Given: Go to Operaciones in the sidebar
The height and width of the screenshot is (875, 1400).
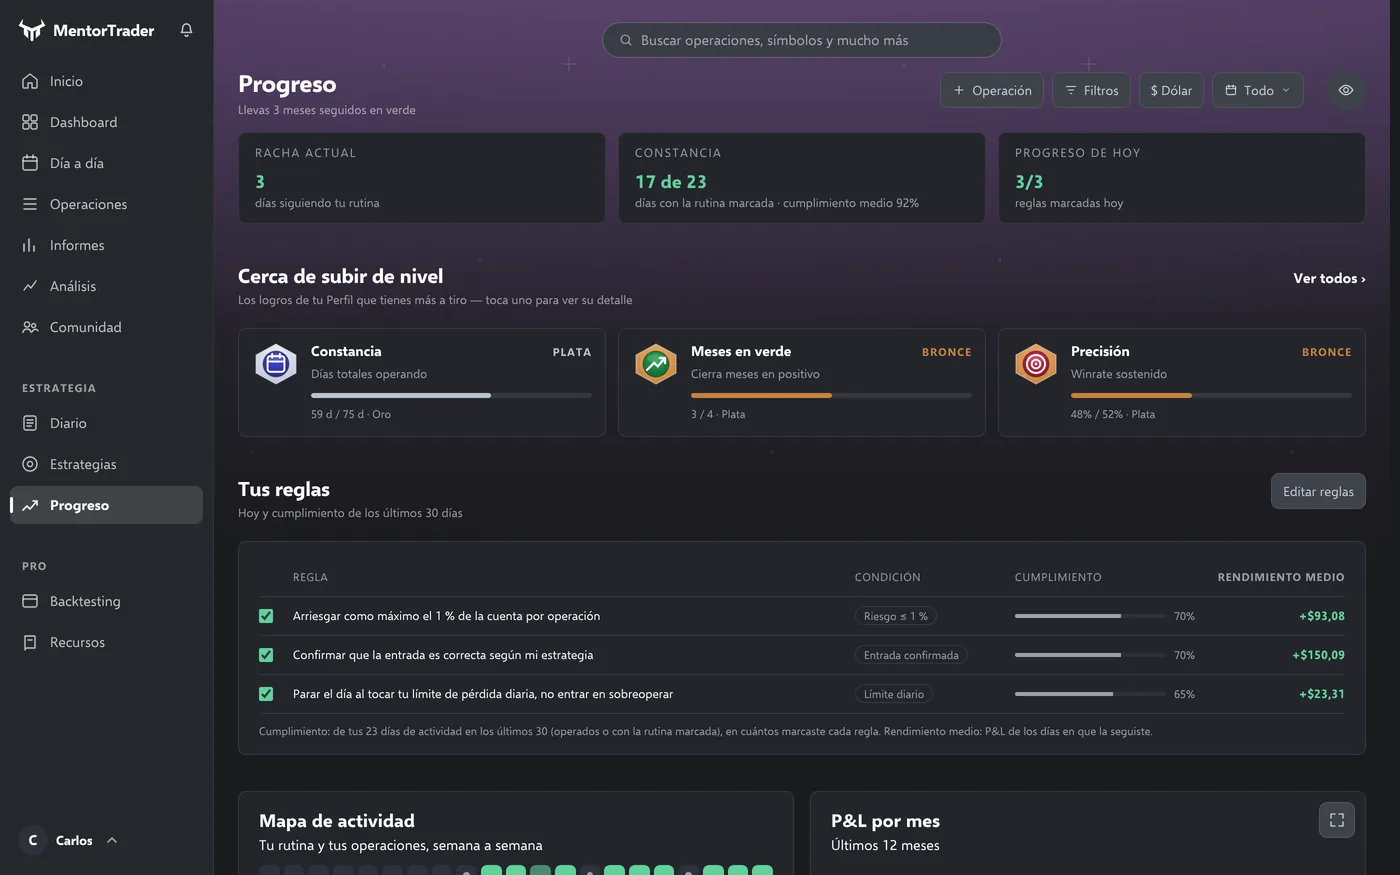Looking at the screenshot, I should pos(106,204).
